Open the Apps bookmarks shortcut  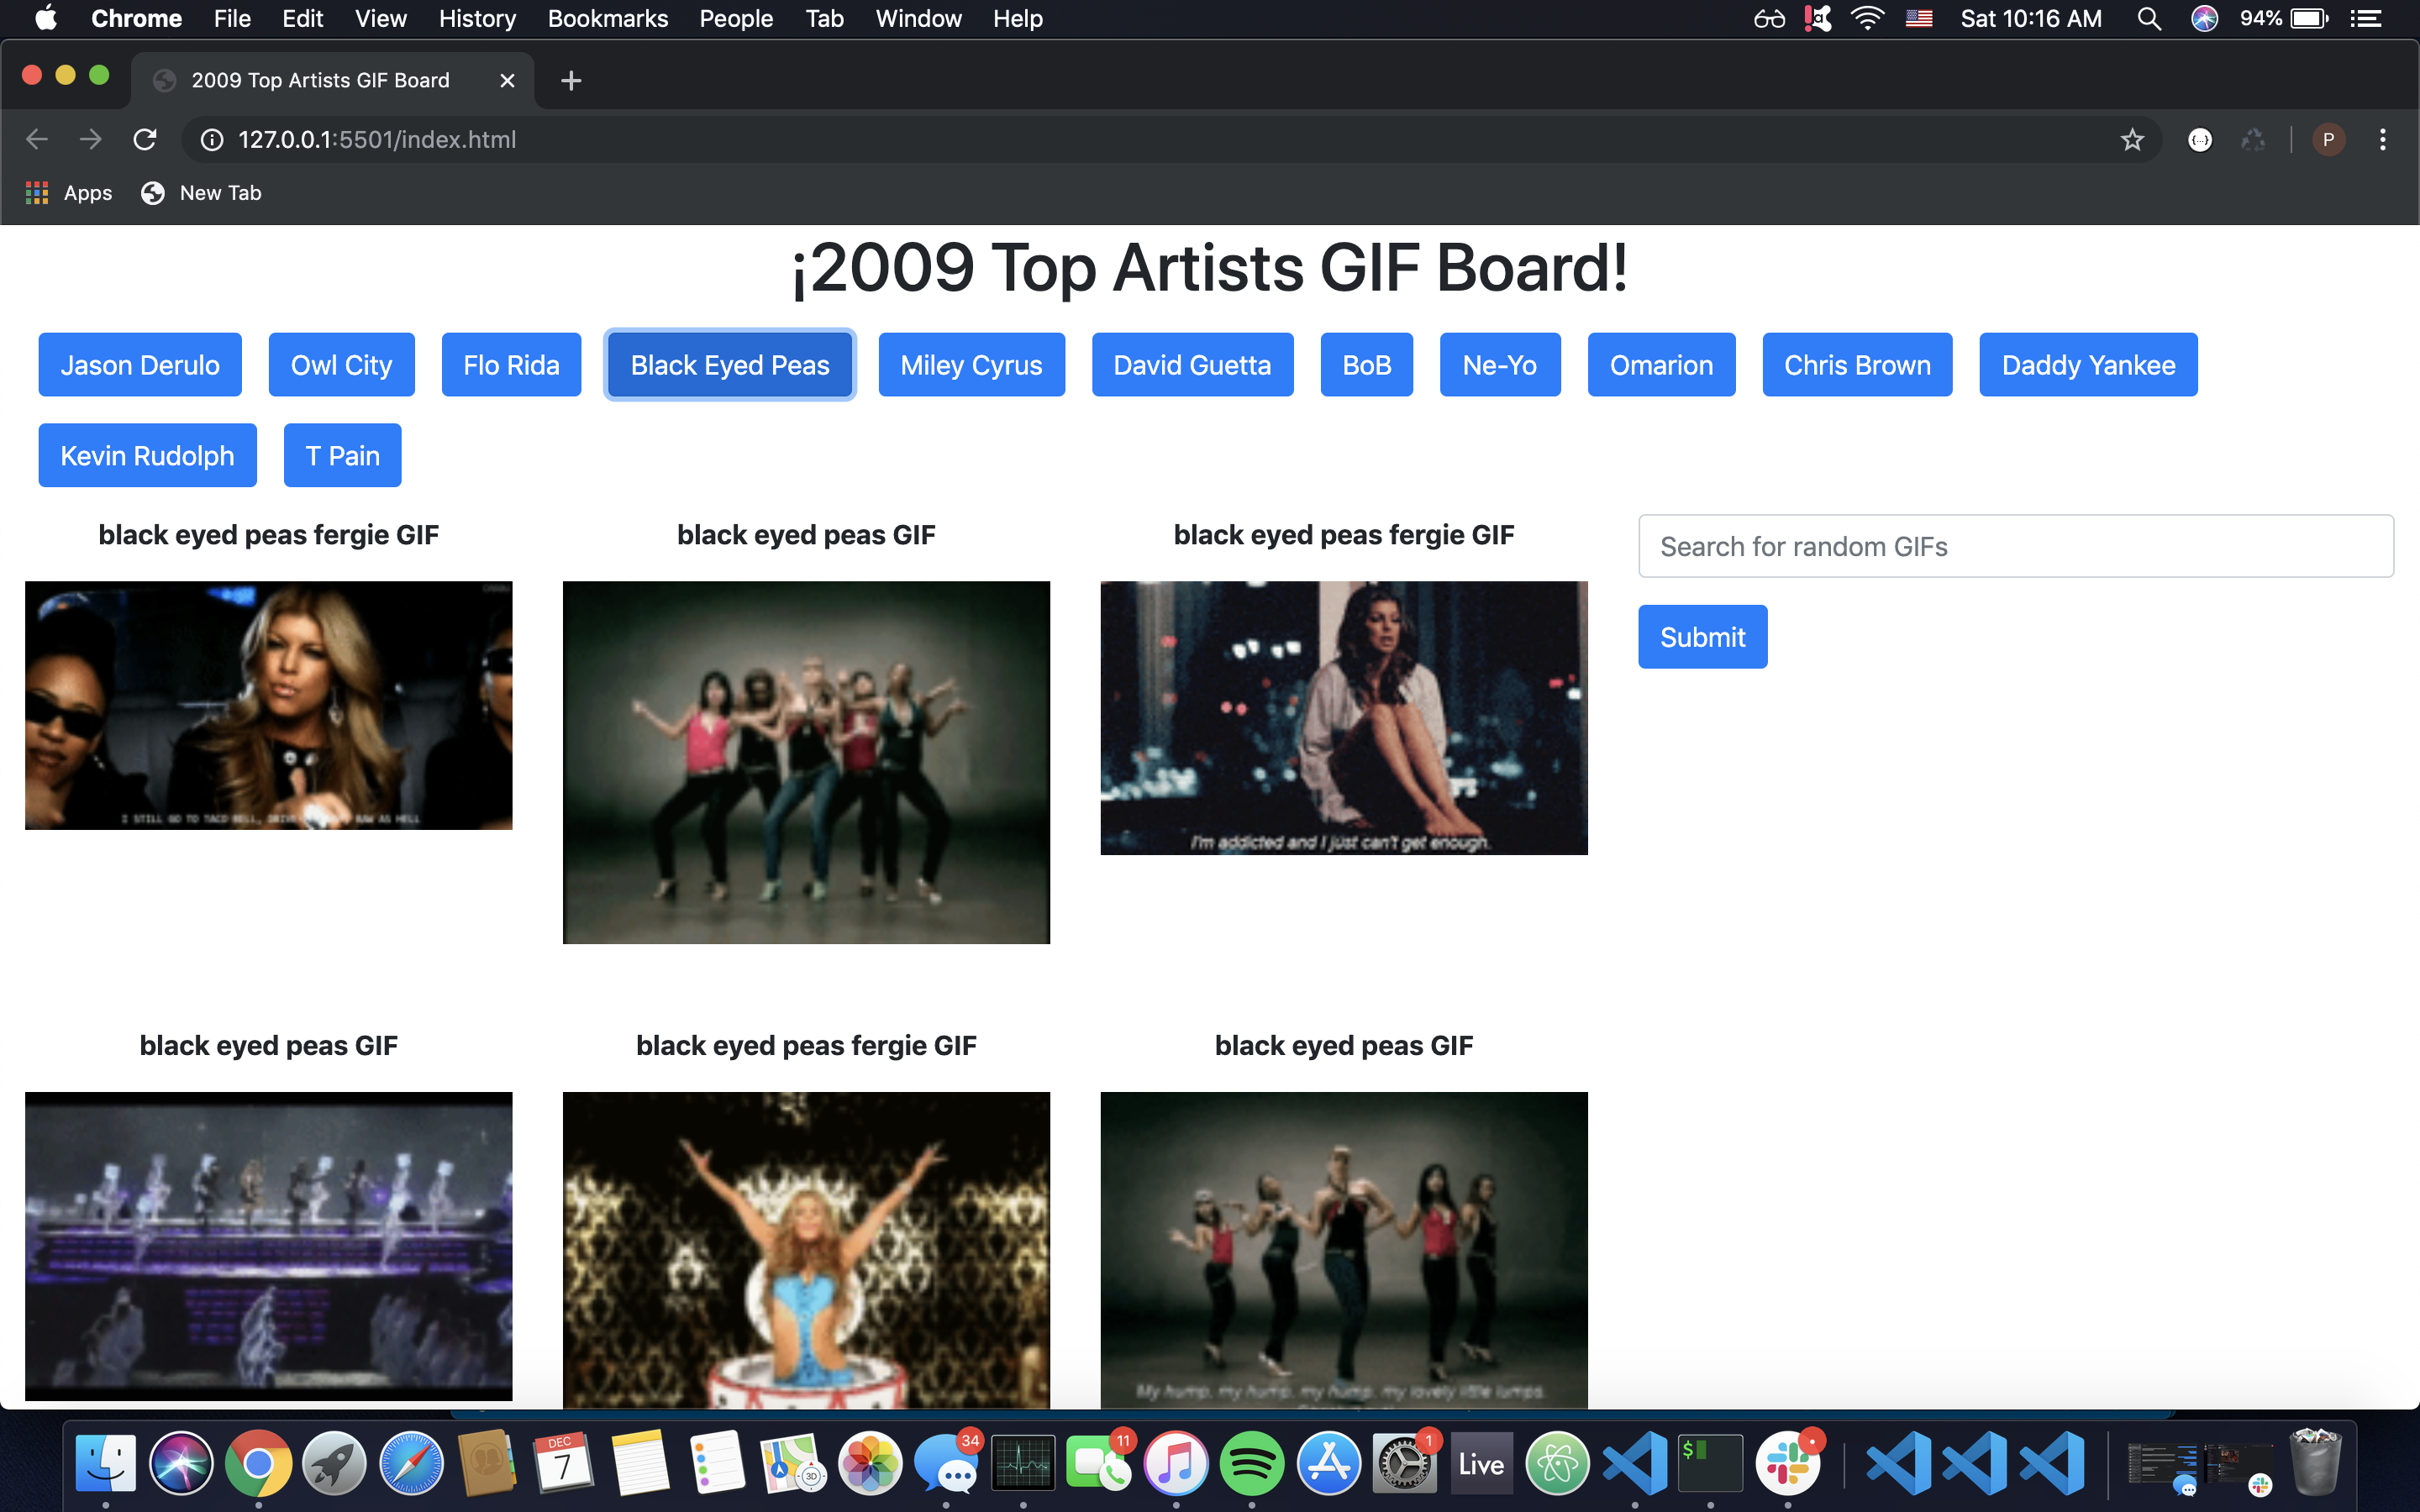(x=68, y=193)
